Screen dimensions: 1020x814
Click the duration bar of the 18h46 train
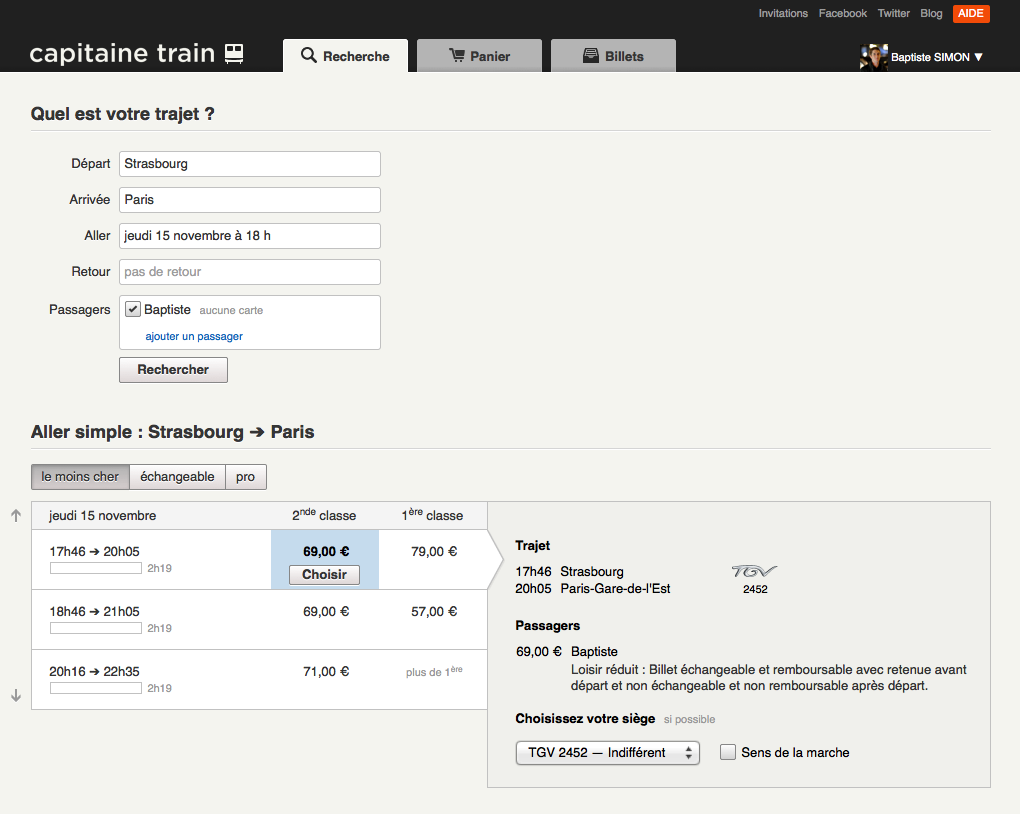tap(96, 628)
